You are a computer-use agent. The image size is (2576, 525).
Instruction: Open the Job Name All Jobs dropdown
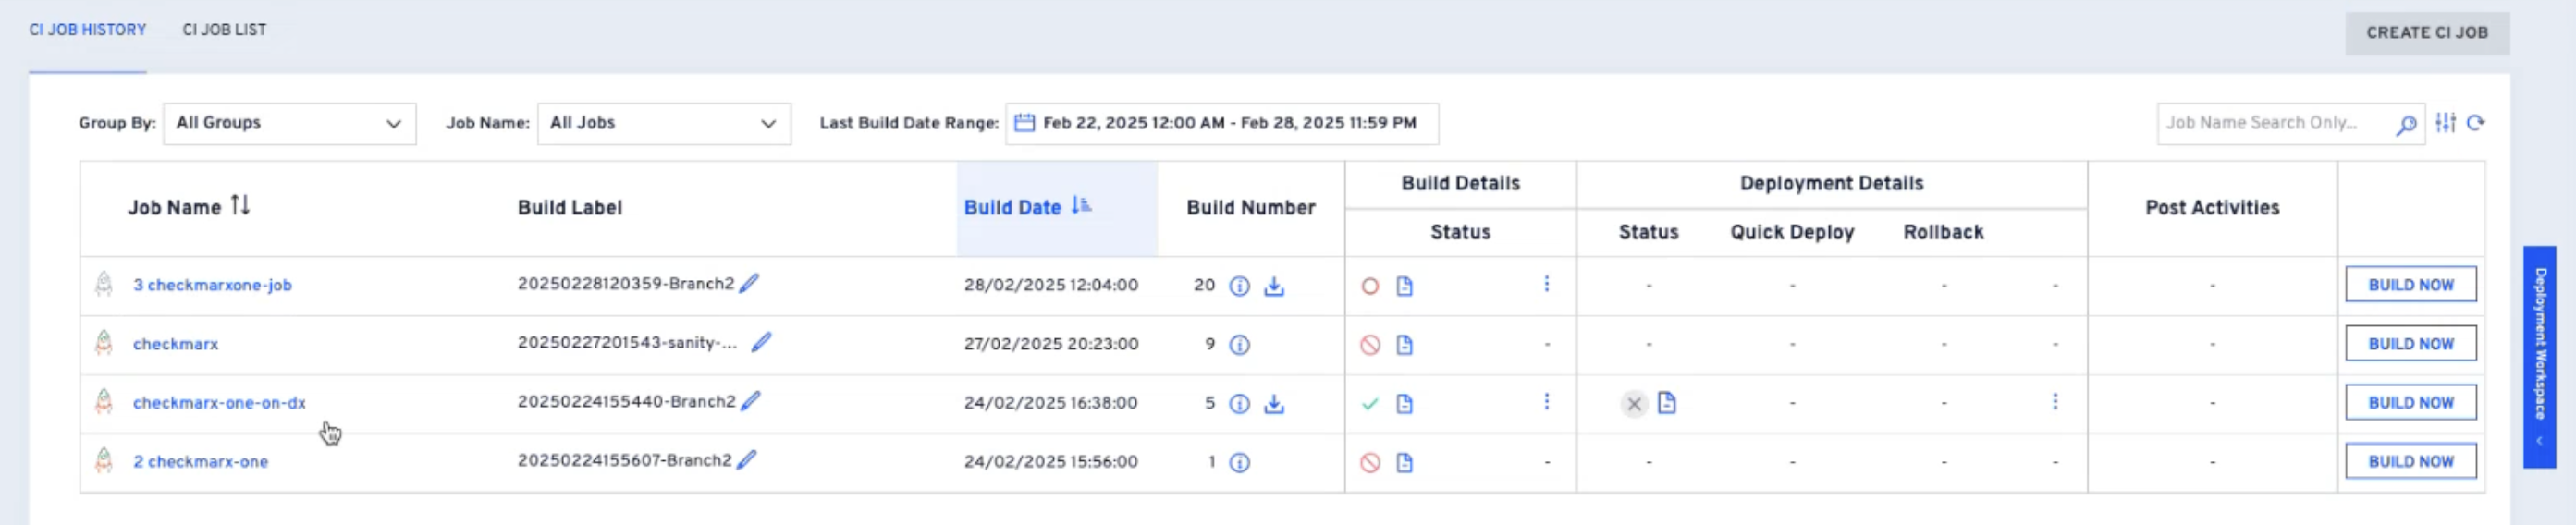point(663,123)
